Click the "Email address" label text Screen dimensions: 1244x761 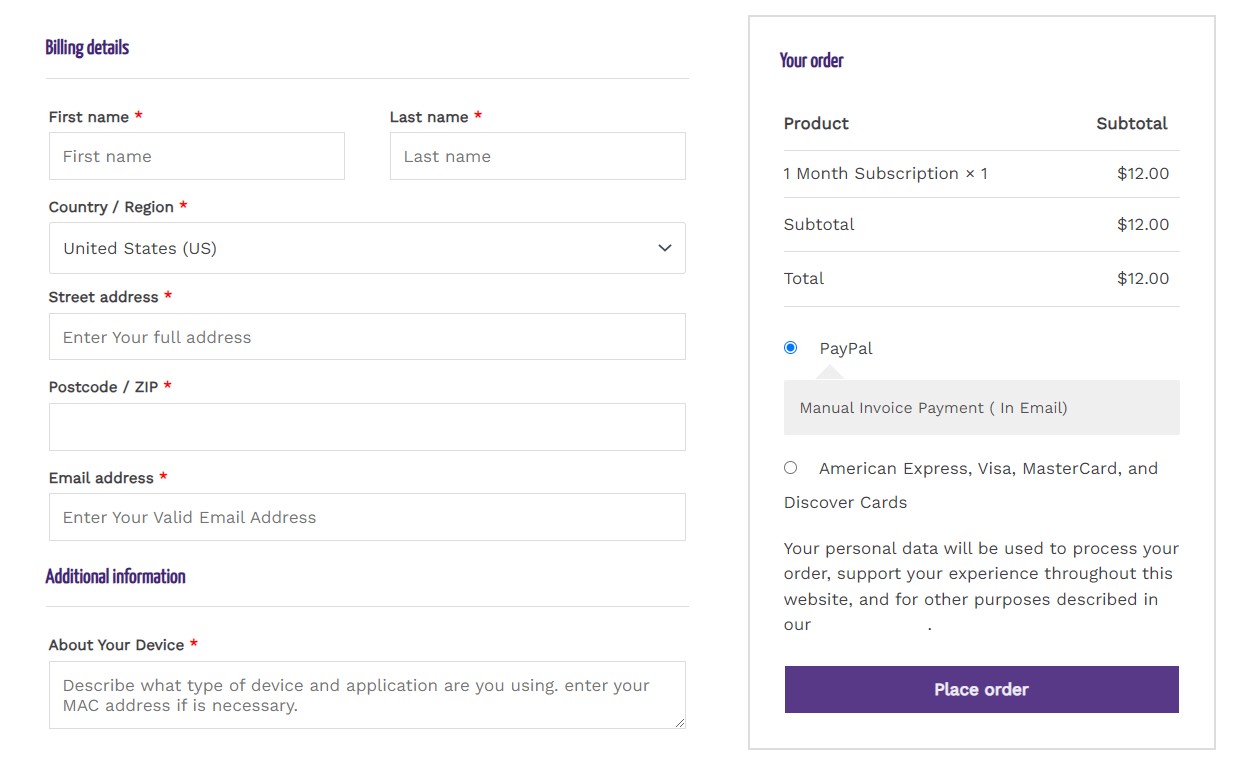pyautogui.click(x=101, y=478)
